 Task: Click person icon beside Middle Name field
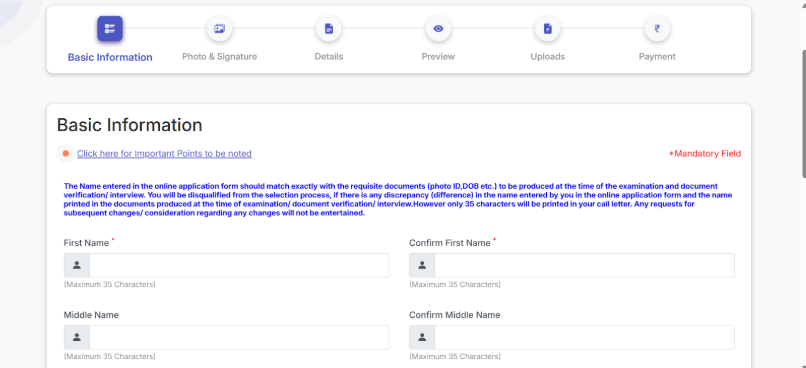point(77,337)
